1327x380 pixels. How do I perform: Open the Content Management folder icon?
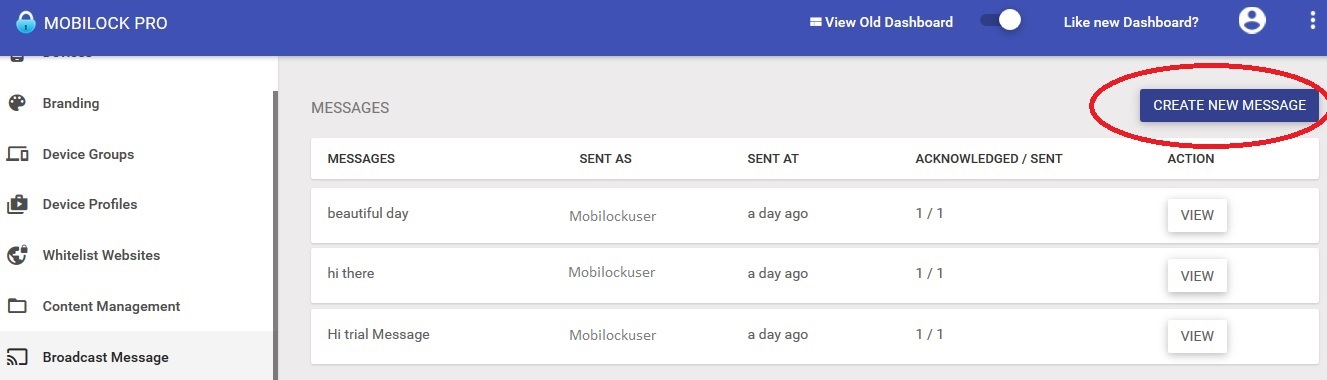17,306
